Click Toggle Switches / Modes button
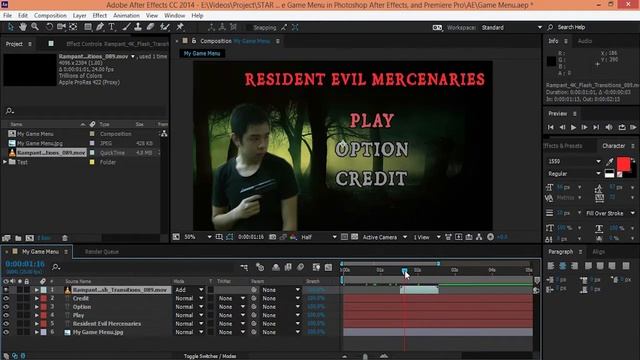 [x=210, y=356]
